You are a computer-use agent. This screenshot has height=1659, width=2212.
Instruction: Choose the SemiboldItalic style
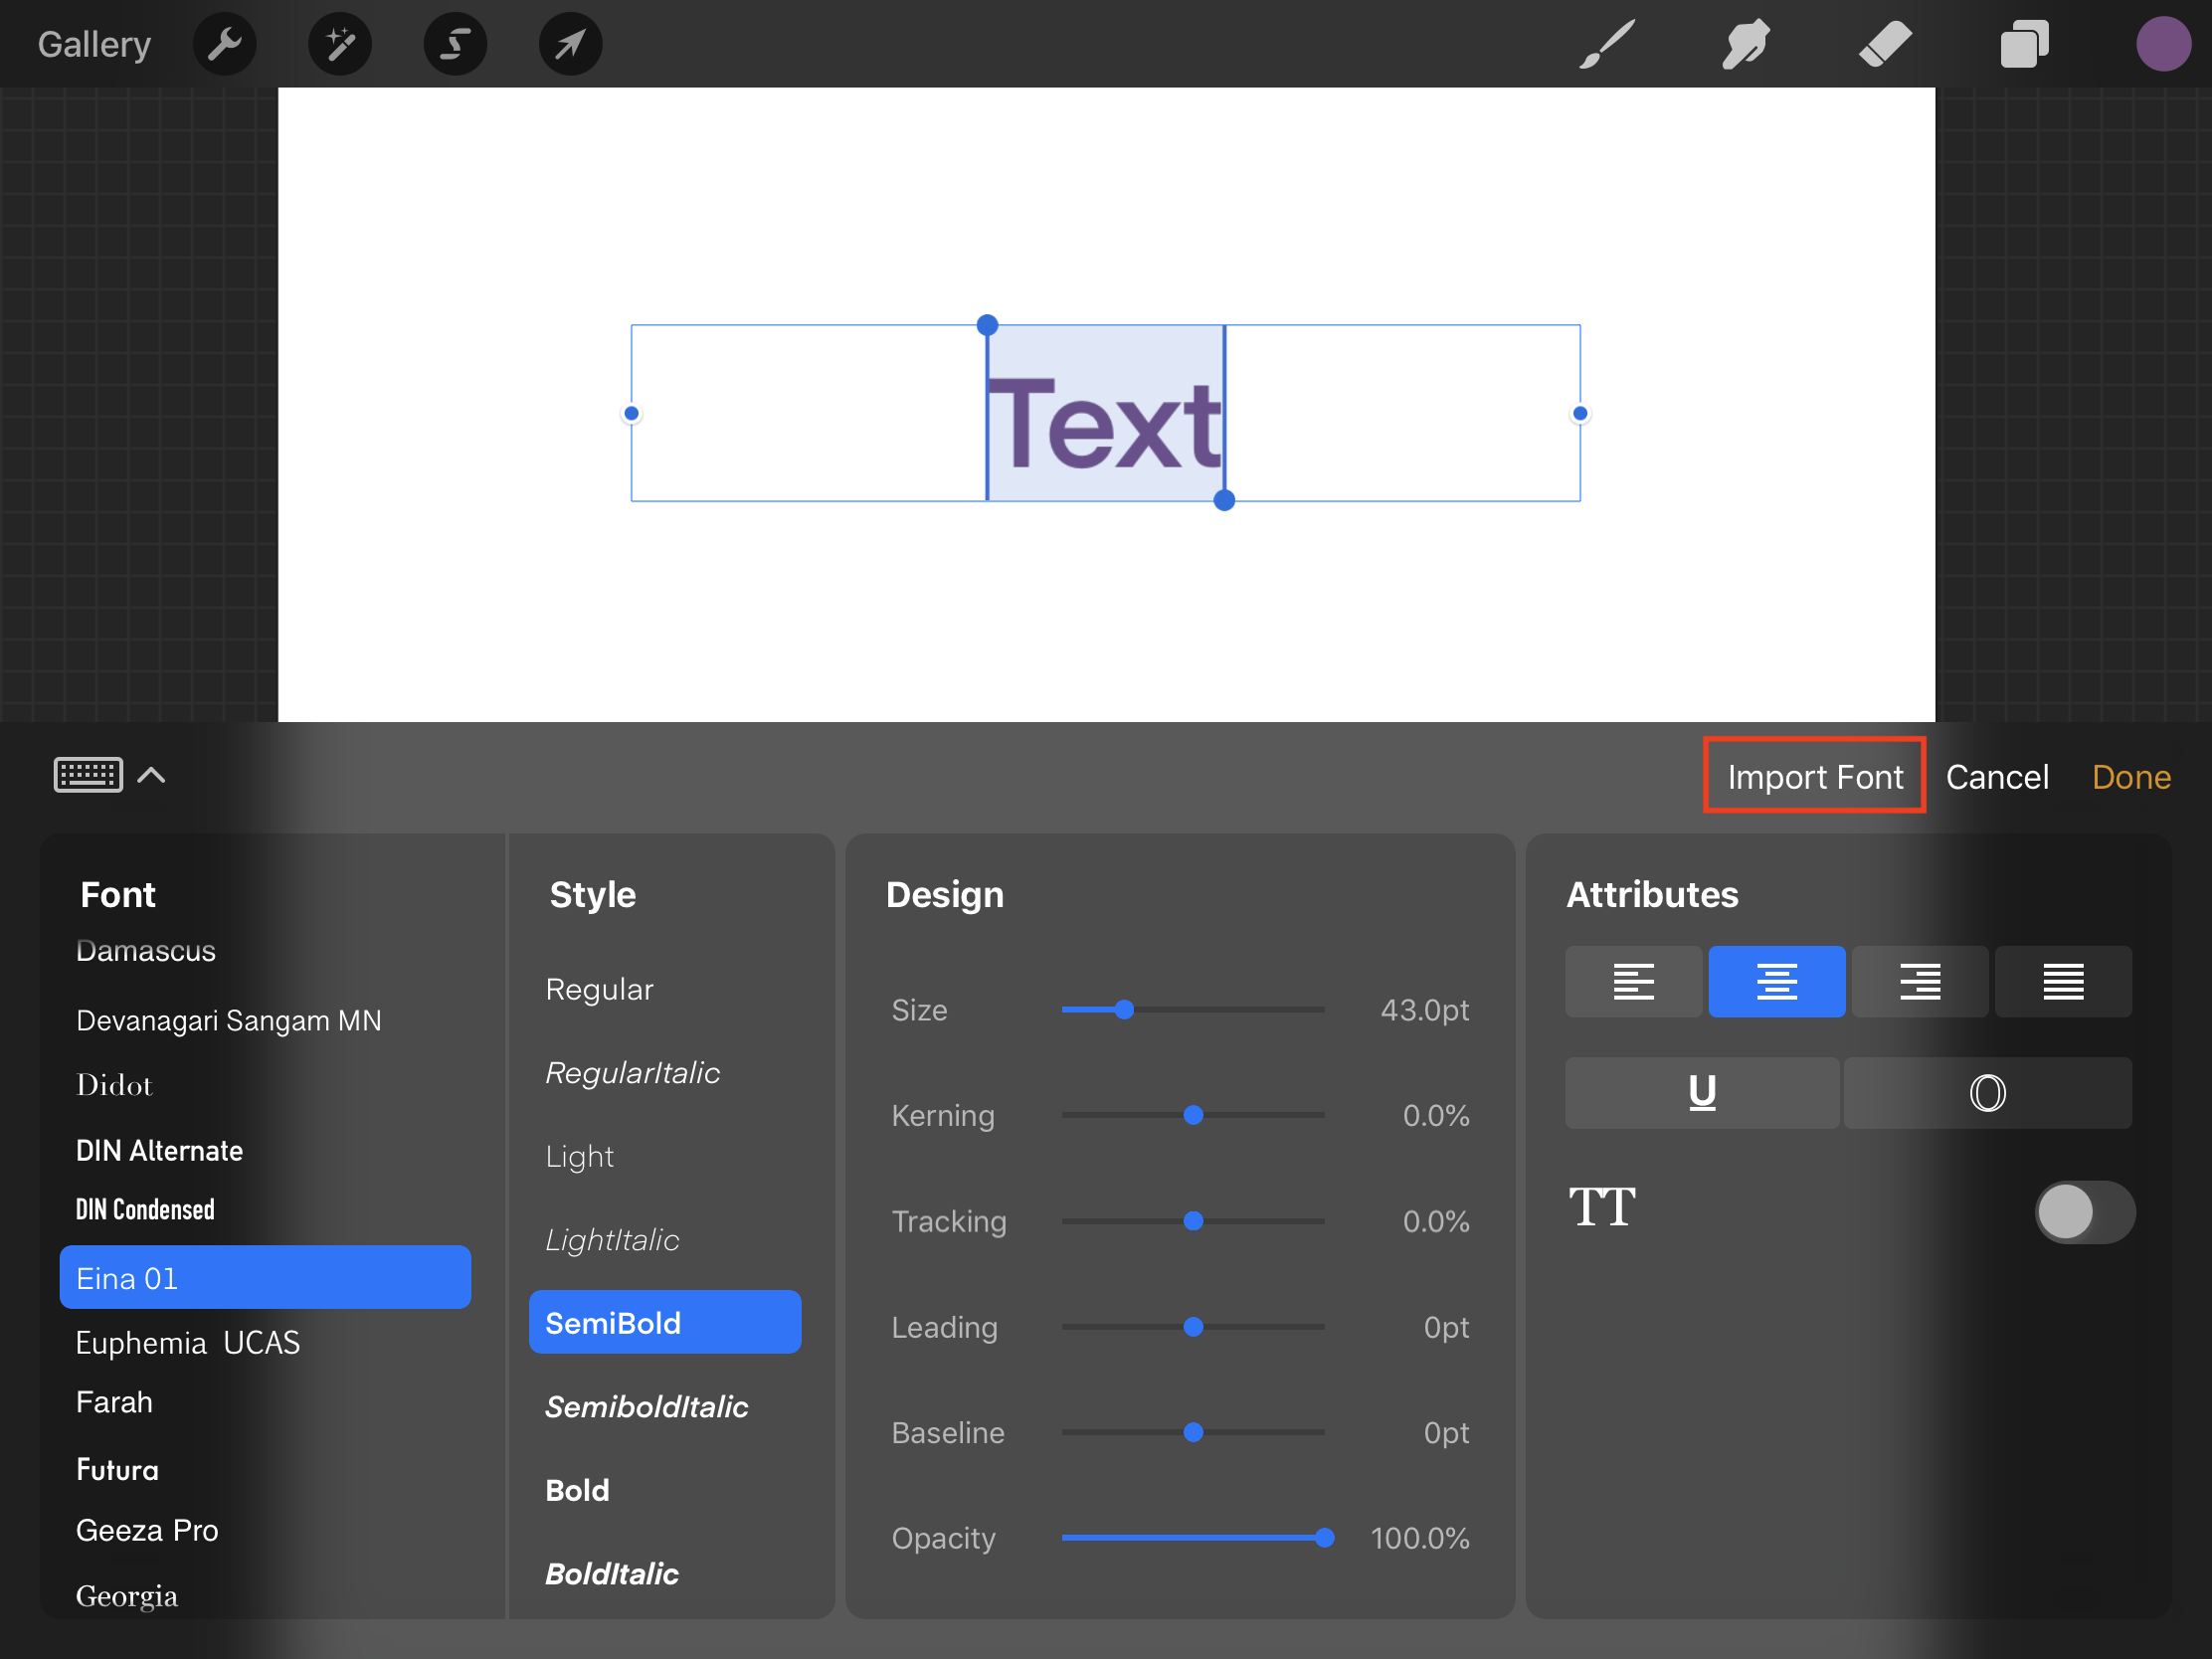[x=646, y=1407]
